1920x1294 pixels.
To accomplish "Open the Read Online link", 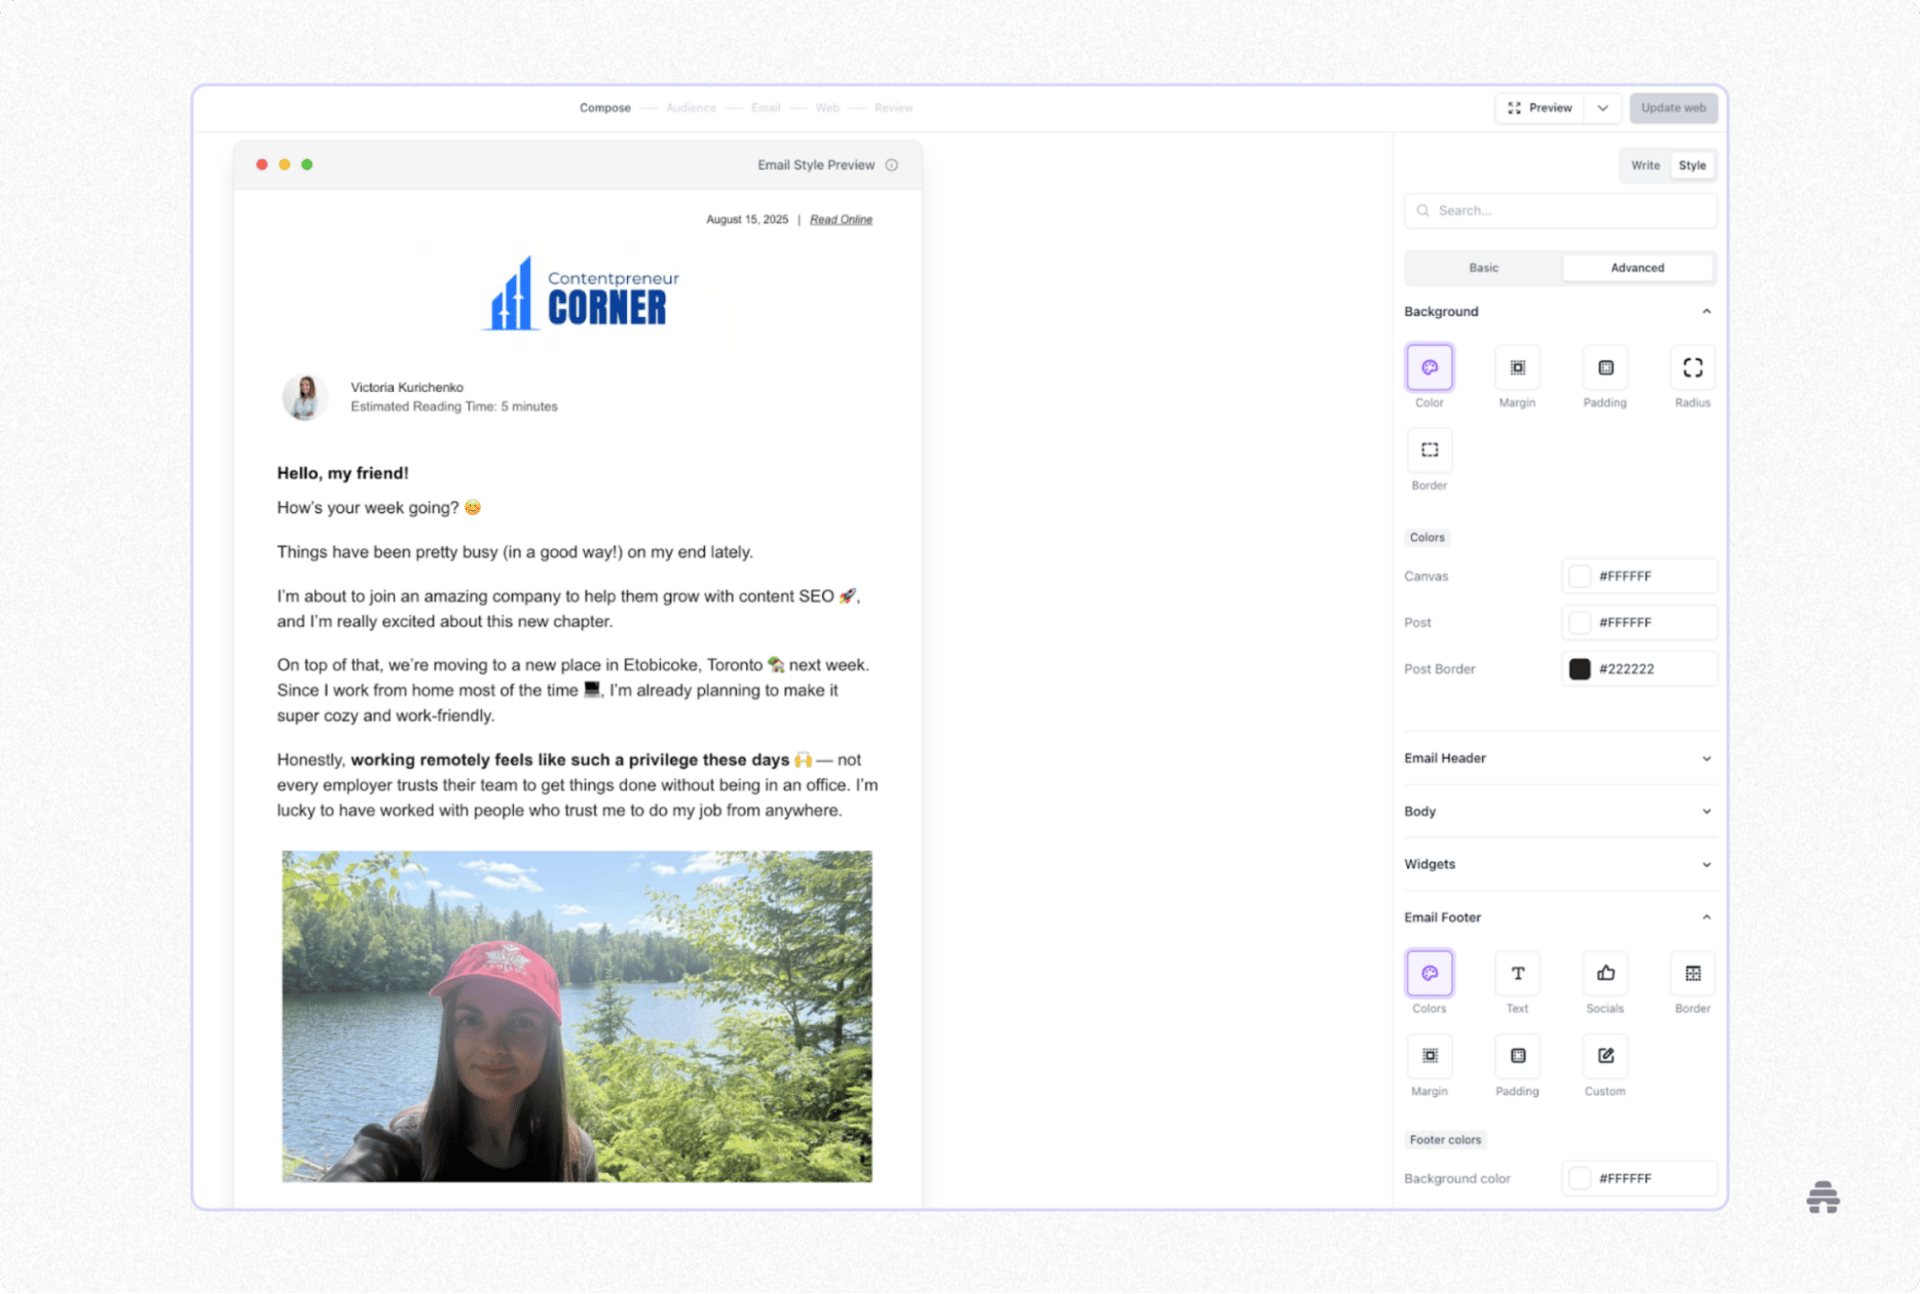I will pyautogui.click(x=841, y=220).
